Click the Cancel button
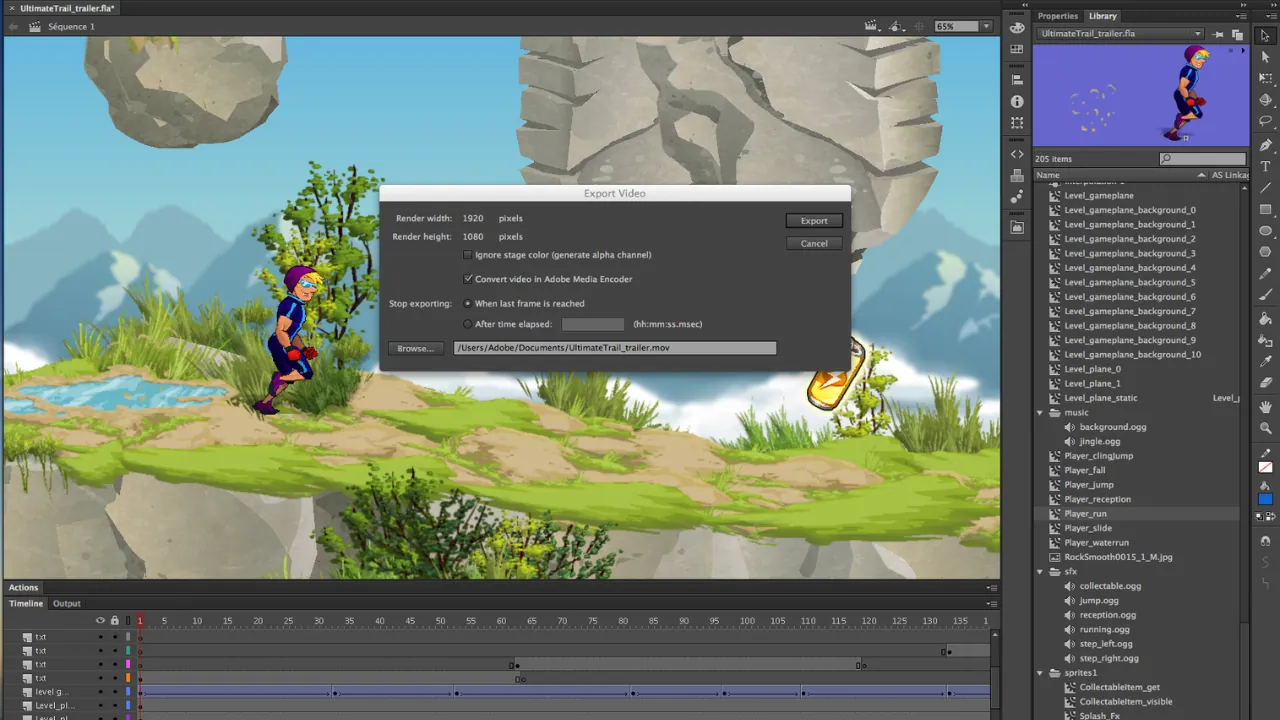This screenshot has width=1280, height=720. click(x=814, y=243)
